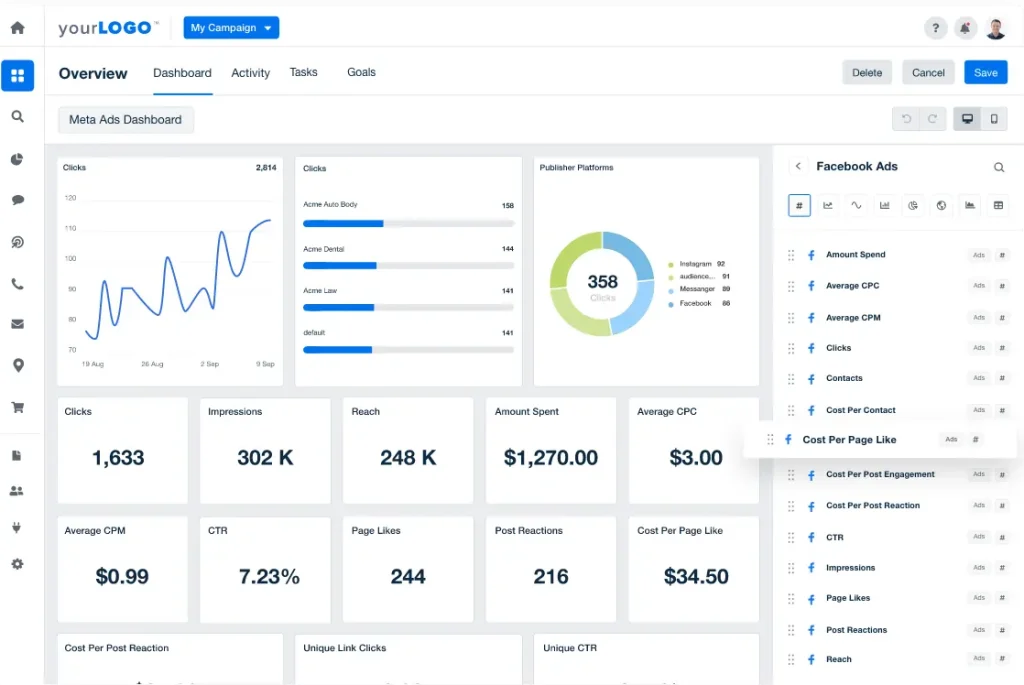Click the Facebook legend color dot
Viewport: 1024px width, 685px height.
tap(671, 304)
